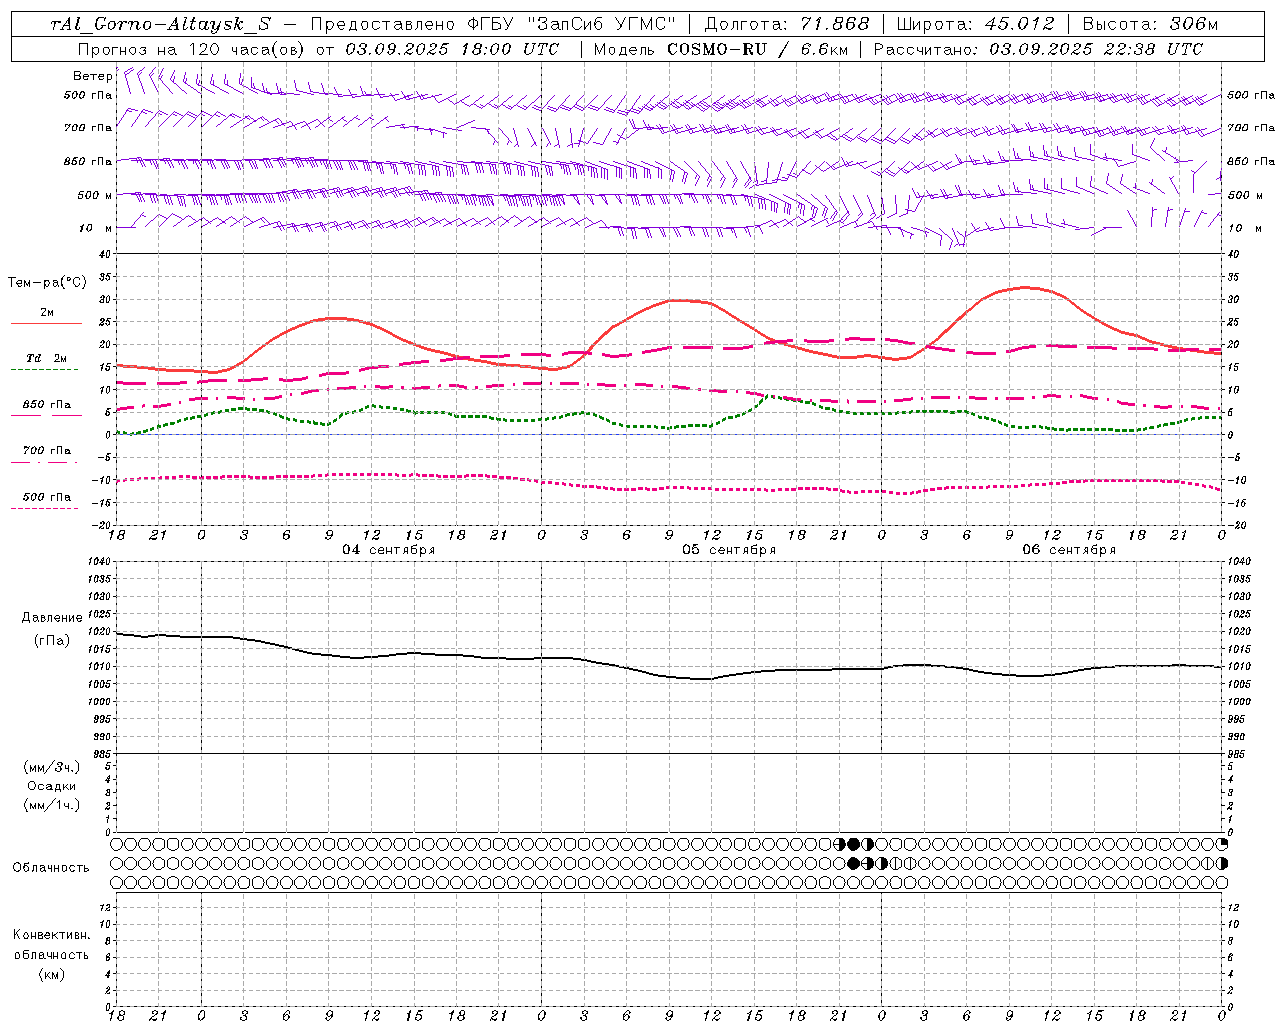Screen dimensions: 1280x1024
Task: Click the 500 гПа temperature legend entry
Action: pyautogui.click(x=44, y=497)
